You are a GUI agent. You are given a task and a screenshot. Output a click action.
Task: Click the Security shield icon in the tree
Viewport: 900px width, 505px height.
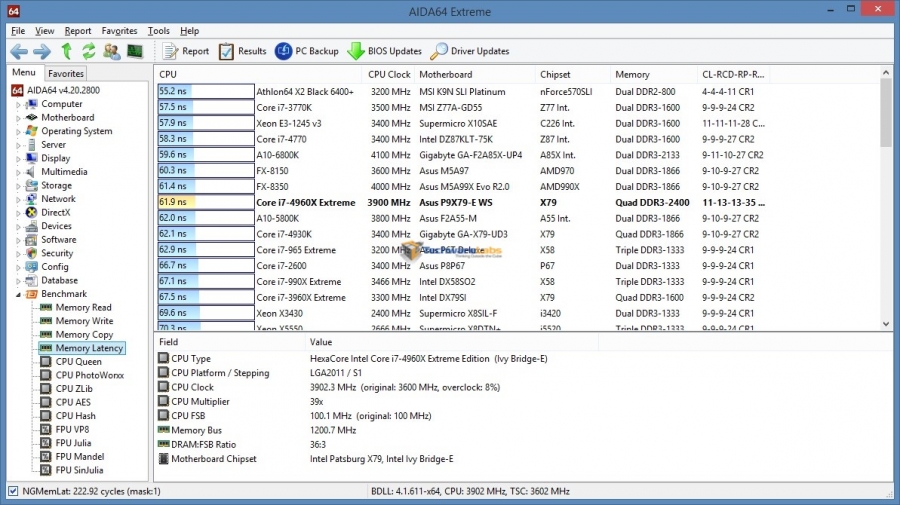click(32, 253)
